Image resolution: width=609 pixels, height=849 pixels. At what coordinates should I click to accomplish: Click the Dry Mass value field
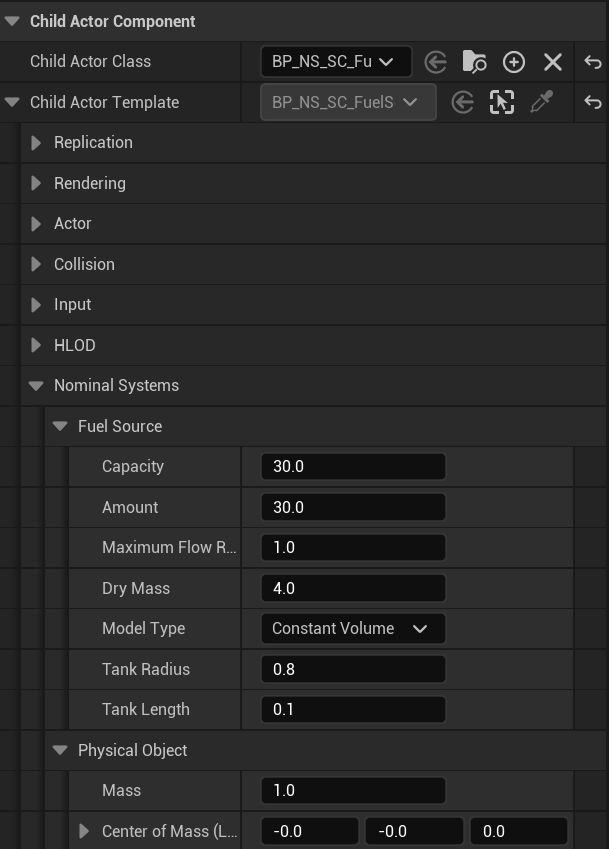353,588
